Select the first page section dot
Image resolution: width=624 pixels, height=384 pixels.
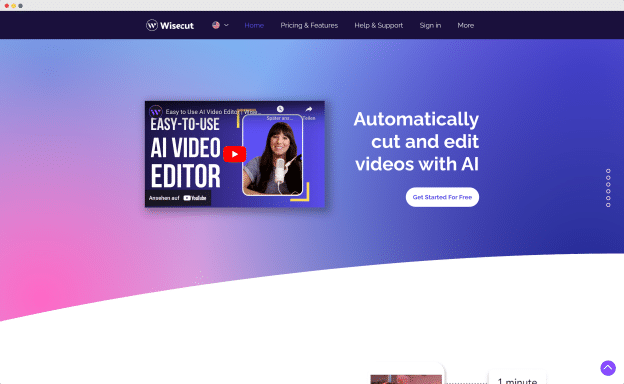tap(608, 171)
